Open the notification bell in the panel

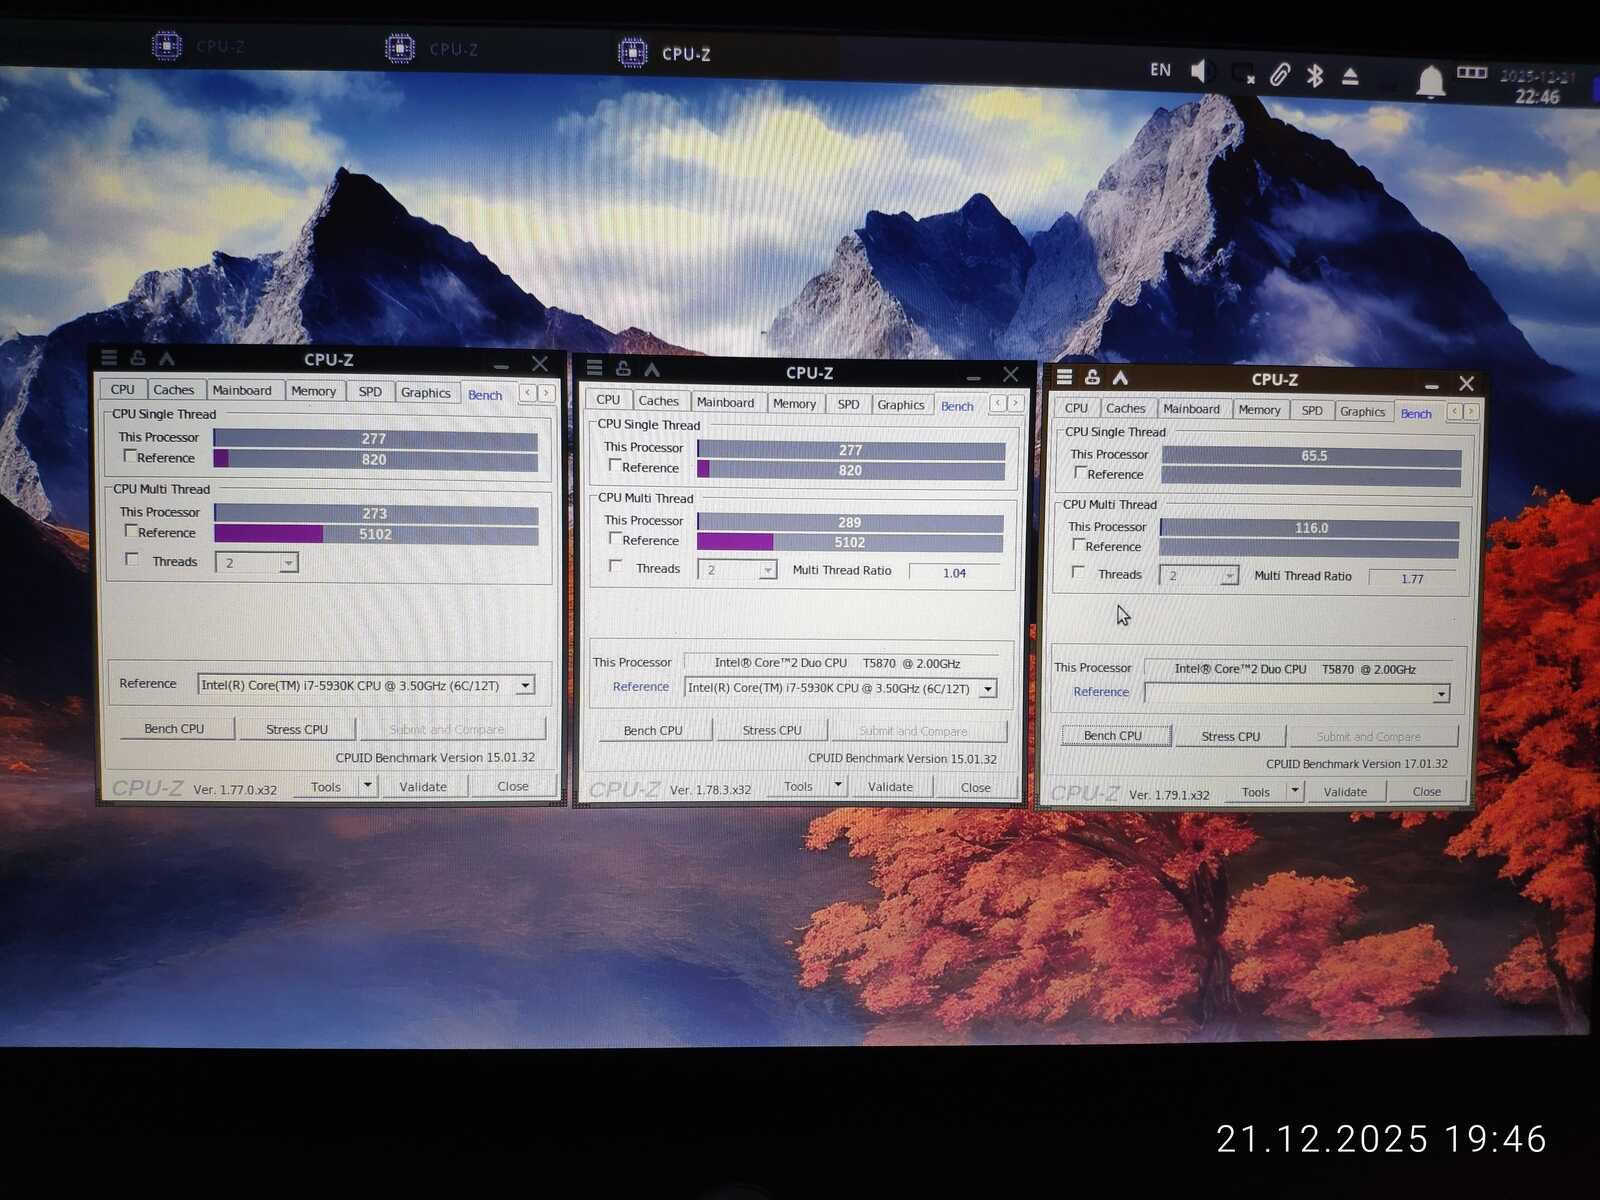(x=1431, y=80)
